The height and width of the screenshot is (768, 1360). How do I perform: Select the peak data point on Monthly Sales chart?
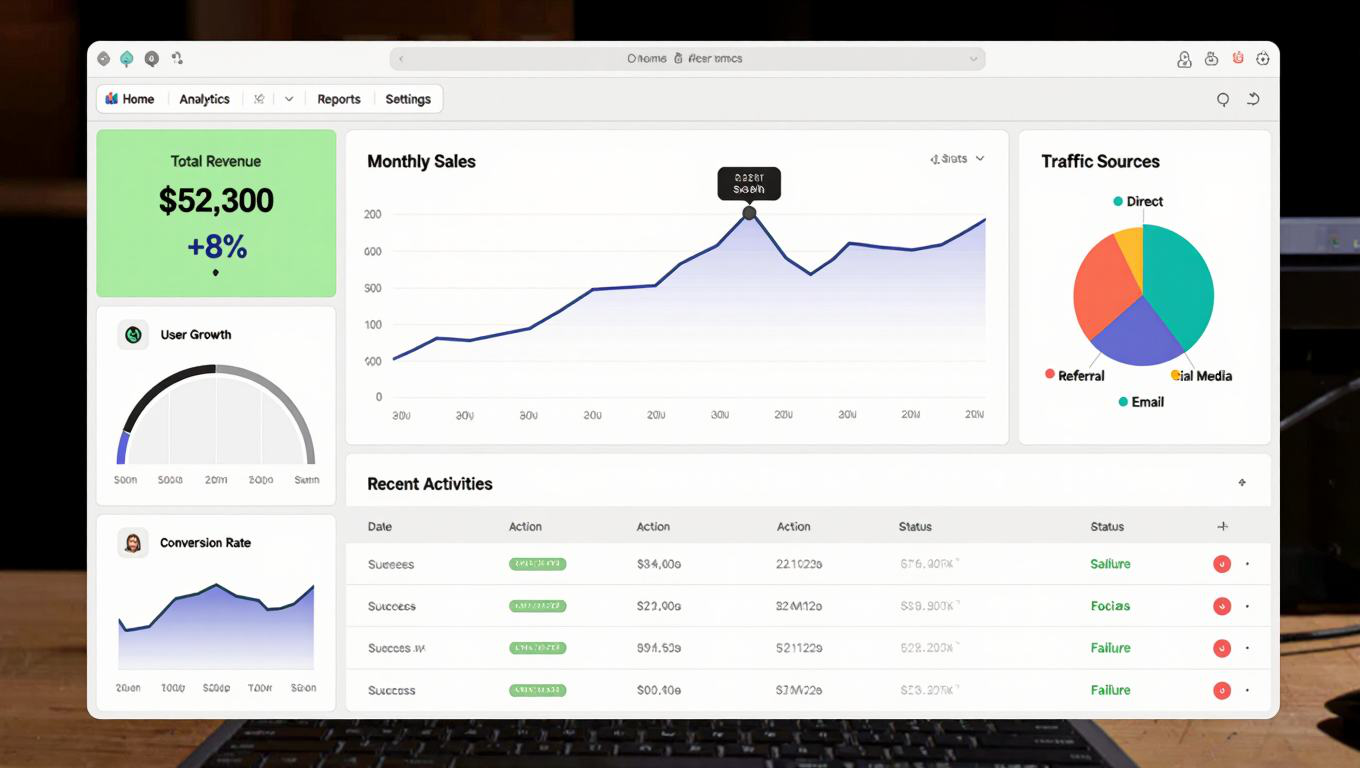click(x=749, y=213)
